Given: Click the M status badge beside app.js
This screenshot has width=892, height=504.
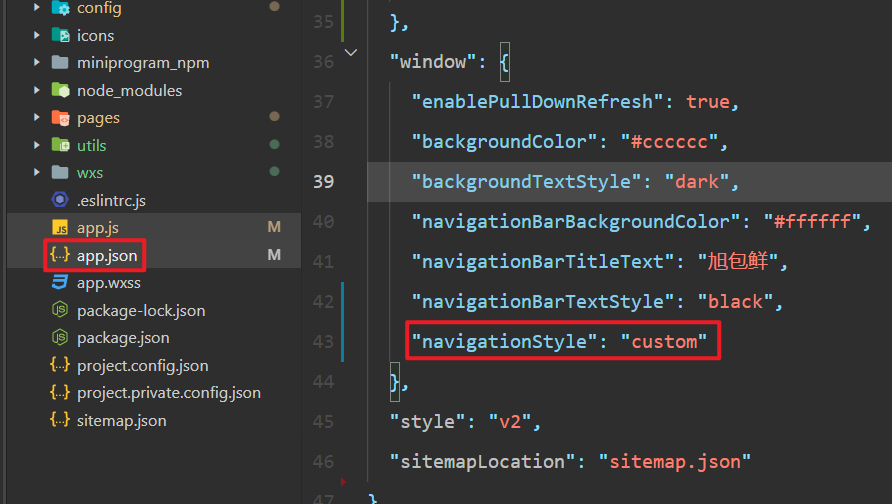Looking at the screenshot, I should (274, 227).
